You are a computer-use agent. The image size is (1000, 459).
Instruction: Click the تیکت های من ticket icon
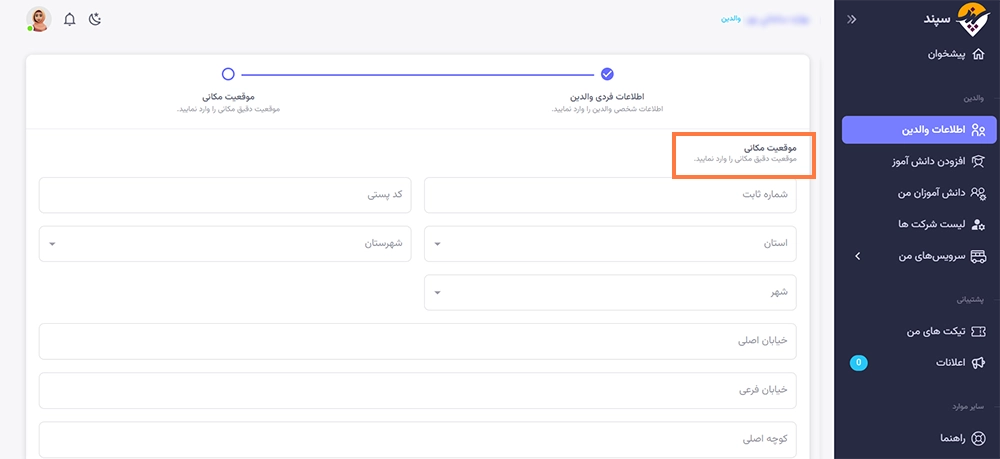[978, 330]
